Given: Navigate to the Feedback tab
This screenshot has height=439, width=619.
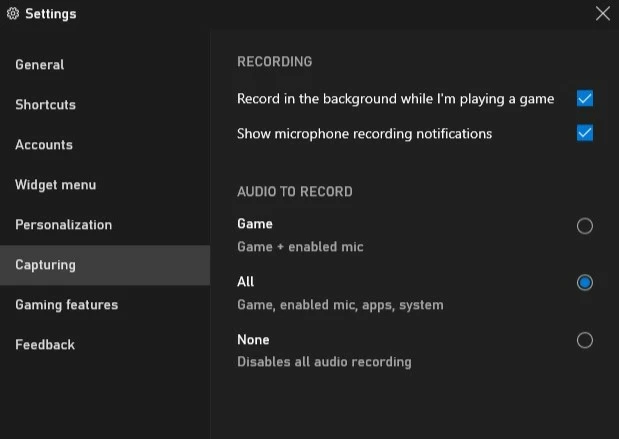Looking at the screenshot, I should click(45, 345).
